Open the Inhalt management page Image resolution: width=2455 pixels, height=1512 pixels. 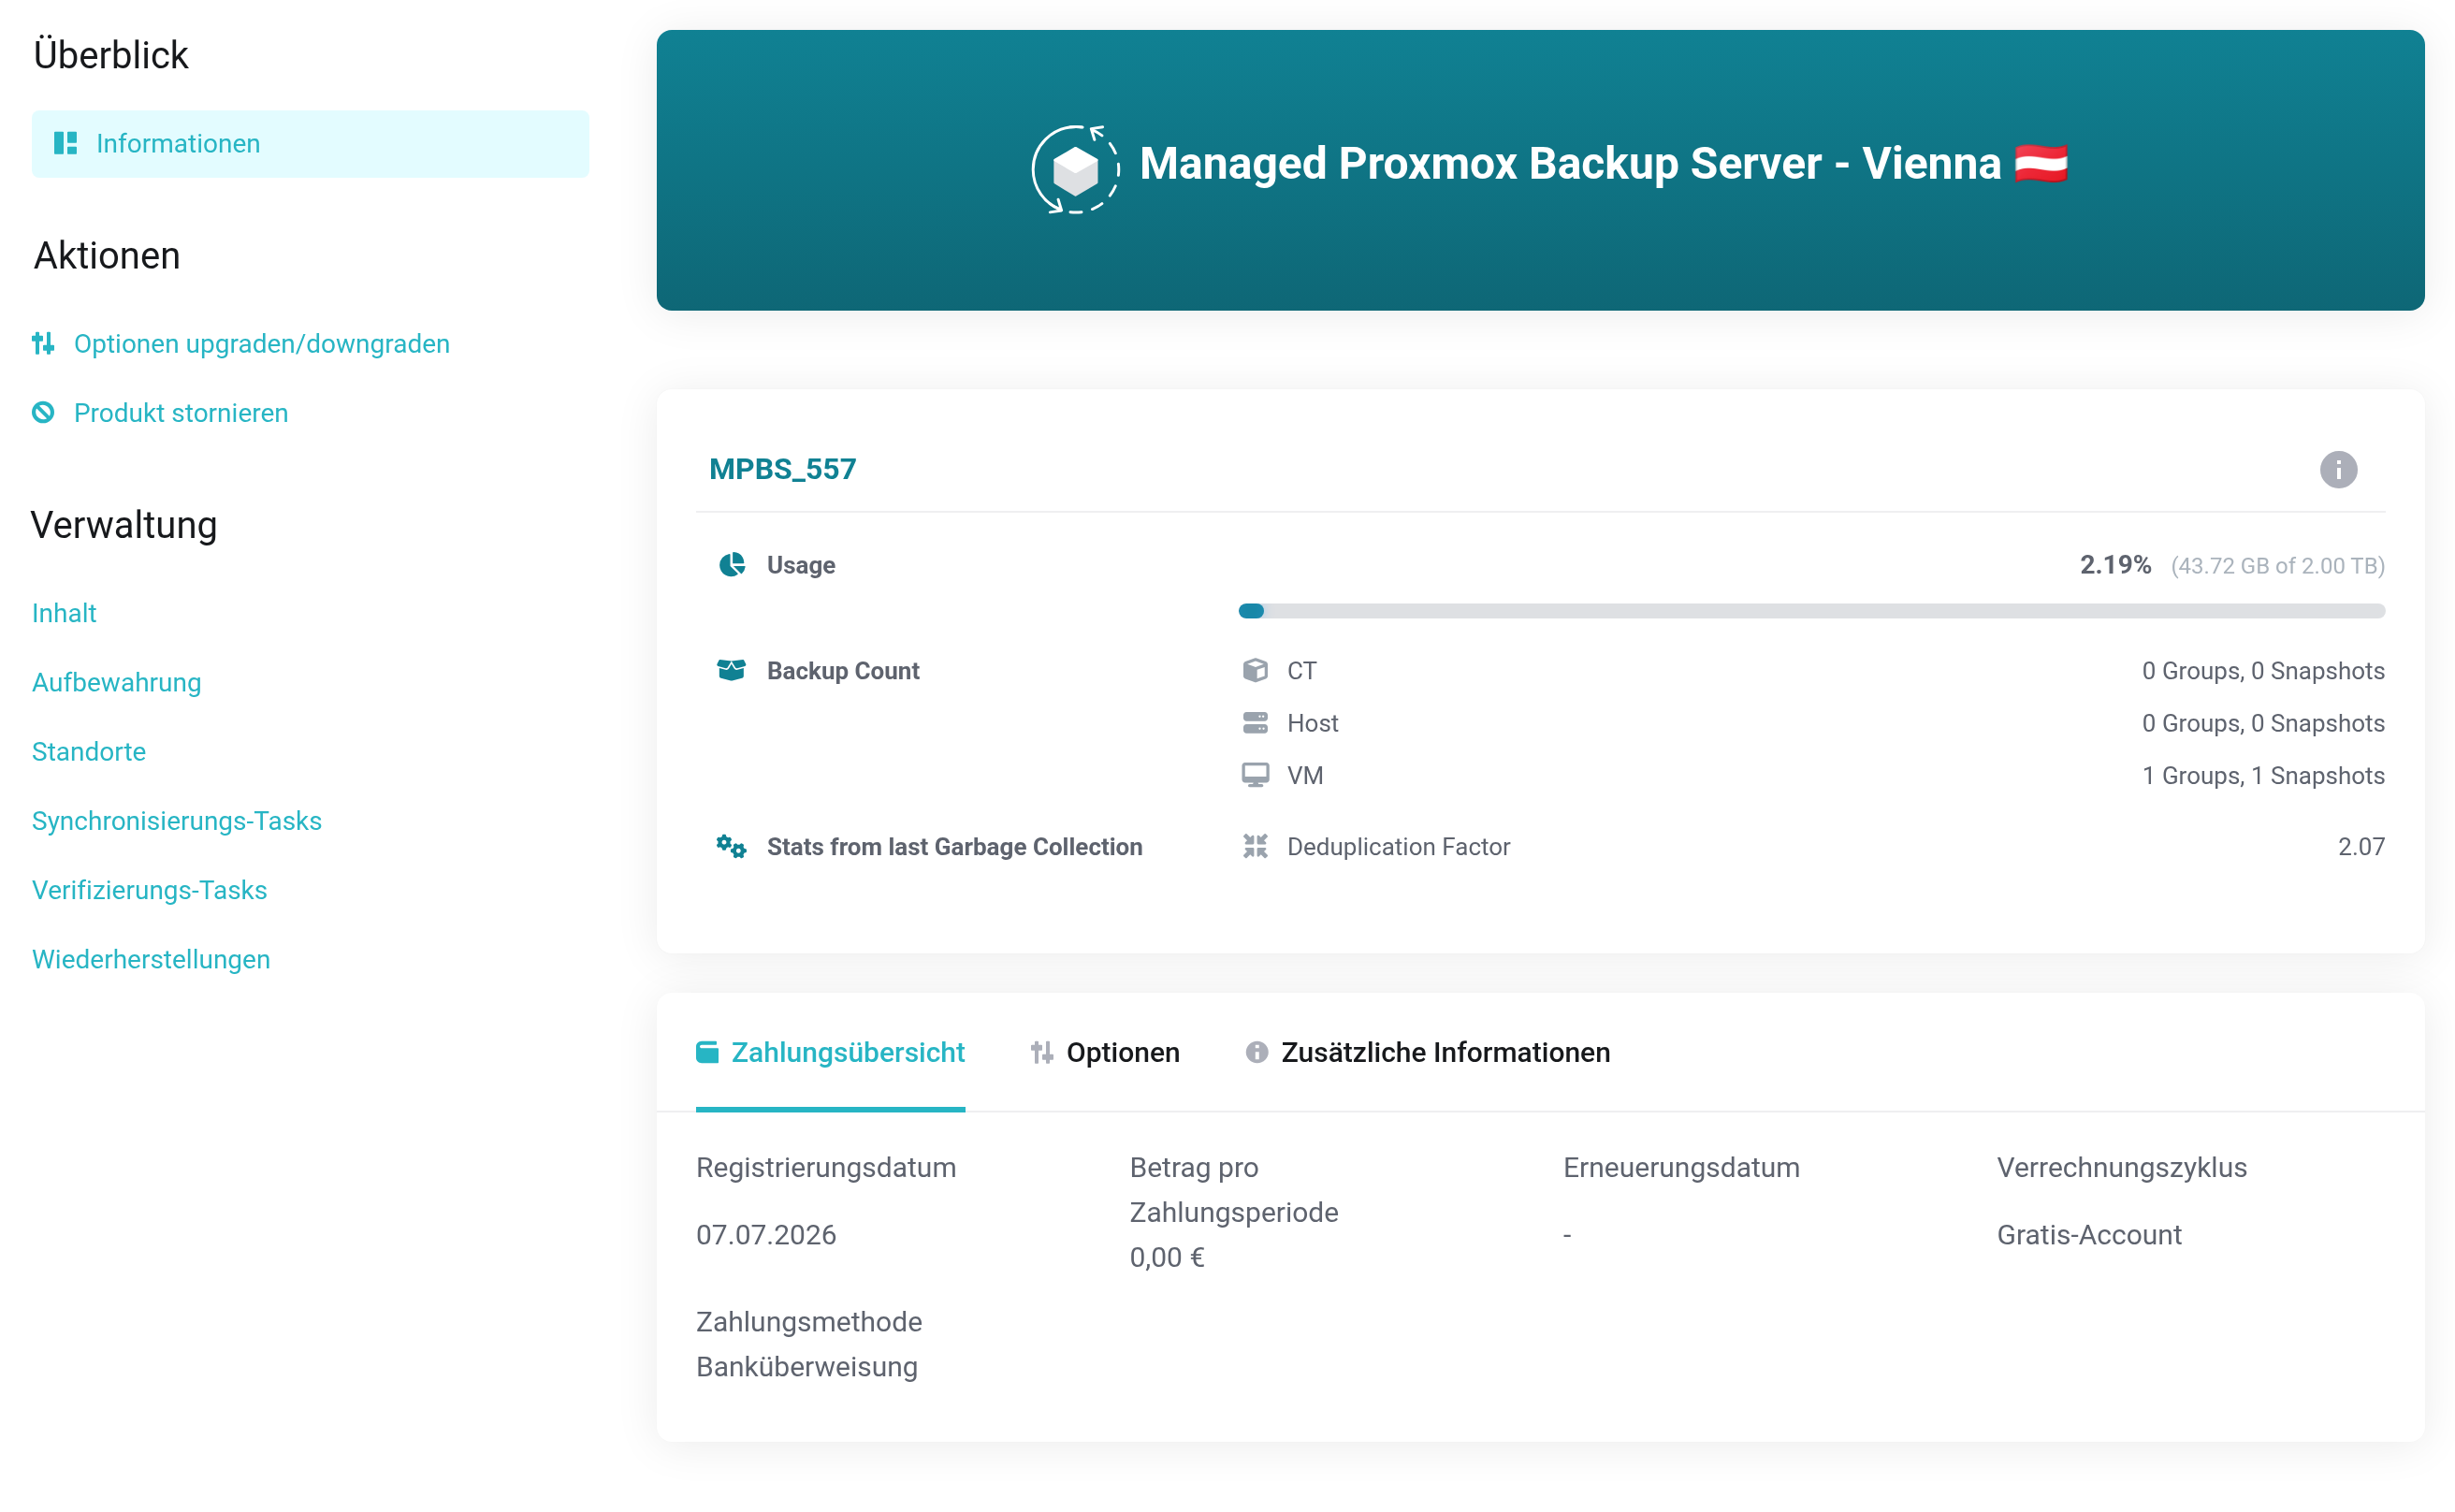pyautogui.click(x=64, y=613)
